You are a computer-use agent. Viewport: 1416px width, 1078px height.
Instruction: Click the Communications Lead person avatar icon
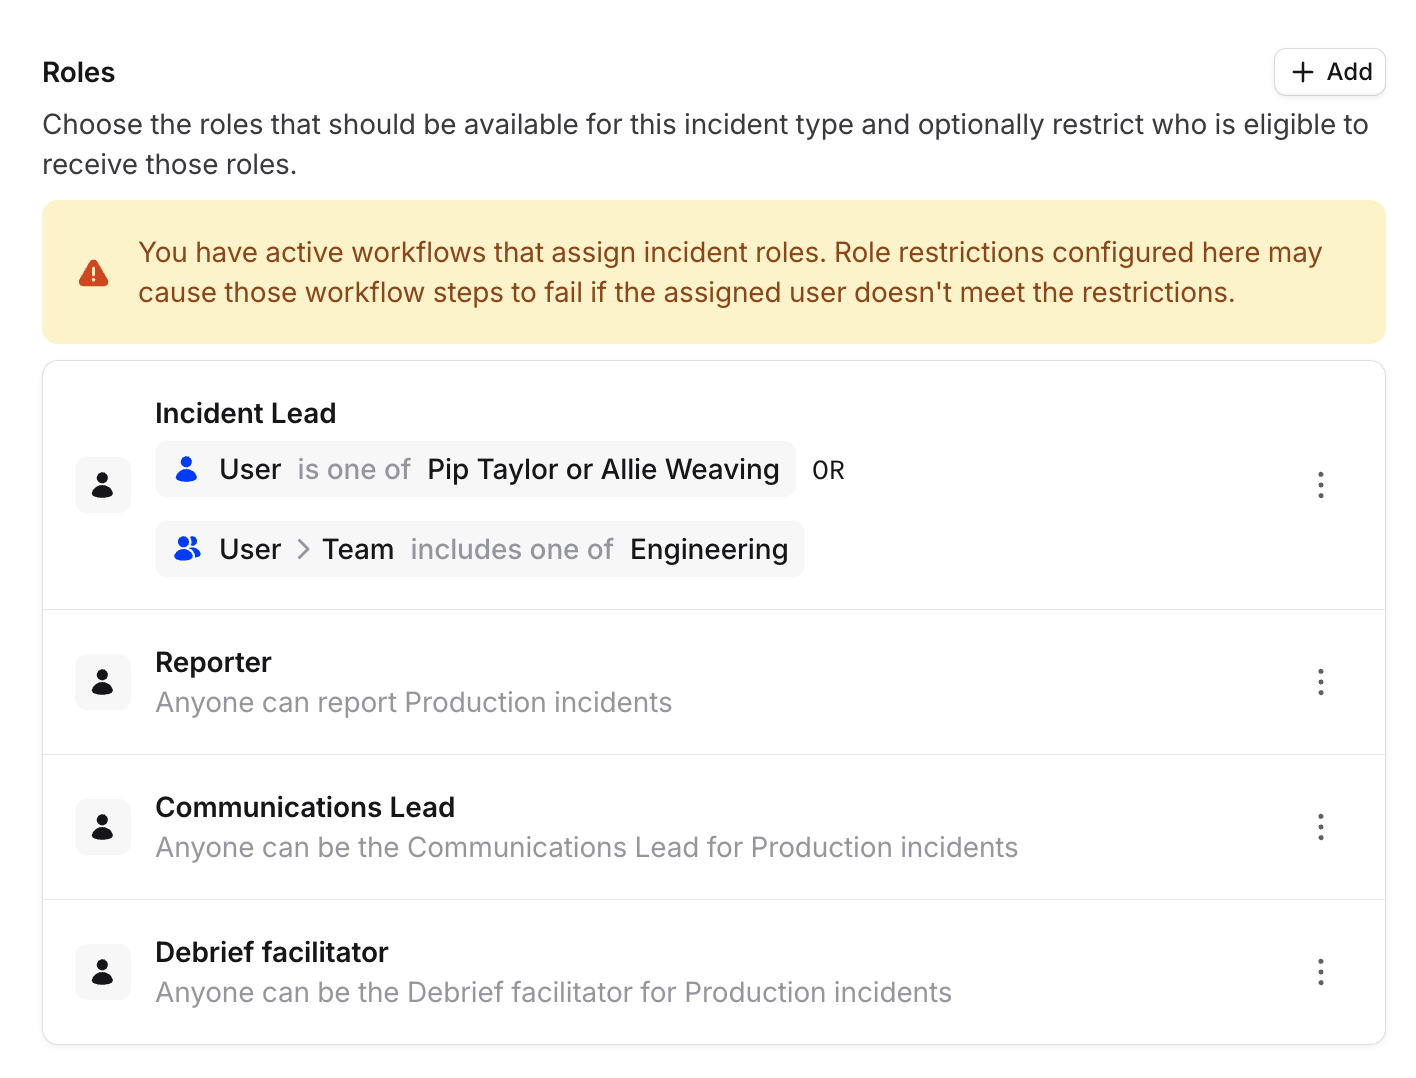pos(102,826)
